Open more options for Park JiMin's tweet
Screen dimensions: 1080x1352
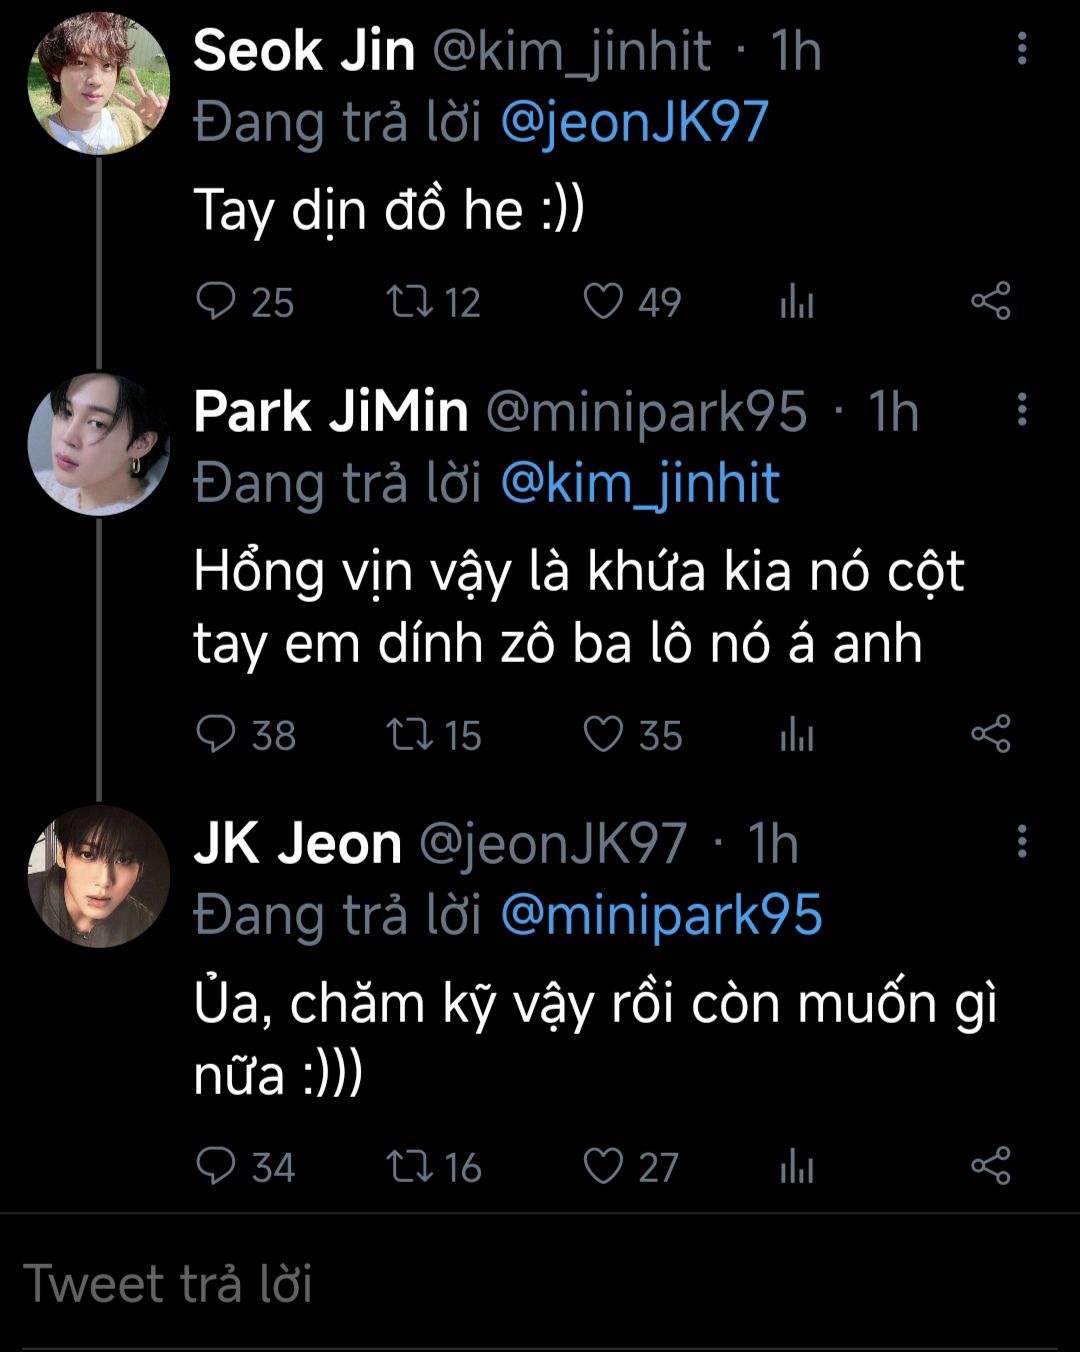pyautogui.click(x=1021, y=410)
